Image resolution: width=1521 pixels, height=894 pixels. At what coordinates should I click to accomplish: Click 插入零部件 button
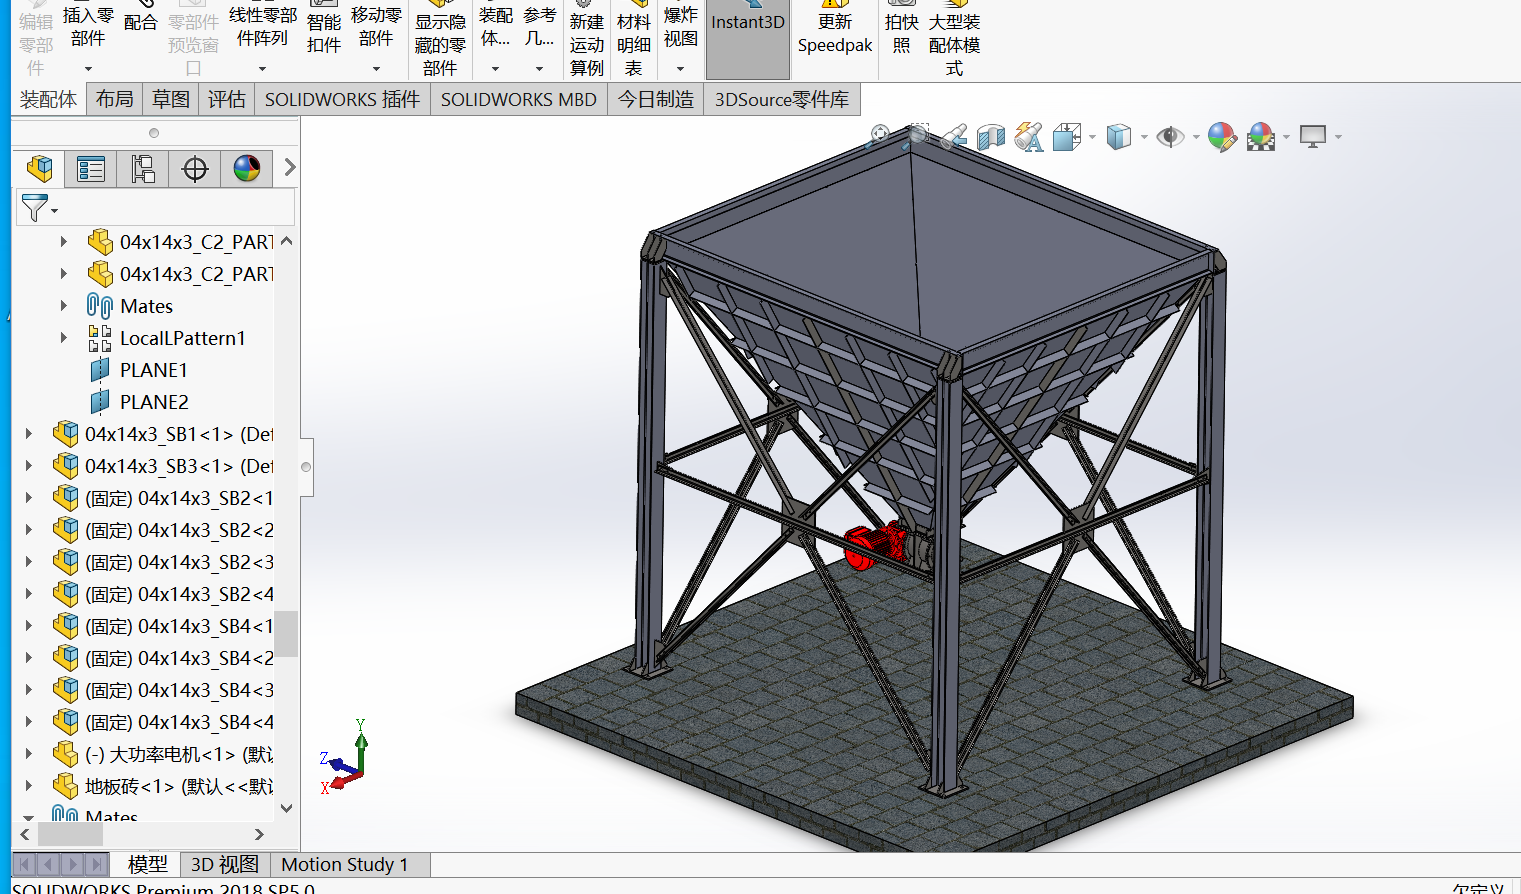tap(88, 26)
